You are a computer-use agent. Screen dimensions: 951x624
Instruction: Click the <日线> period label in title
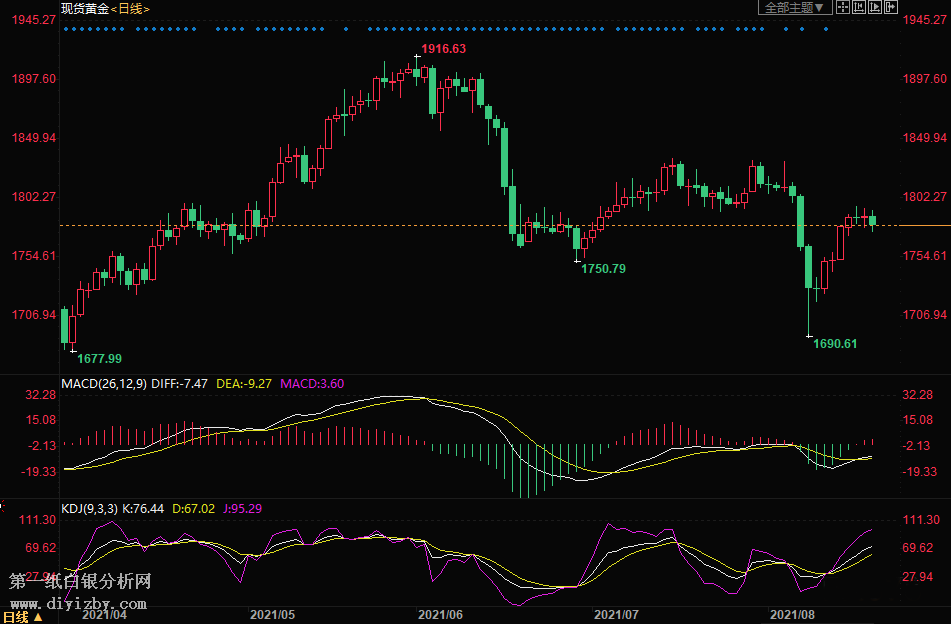(x=130, y=8)
